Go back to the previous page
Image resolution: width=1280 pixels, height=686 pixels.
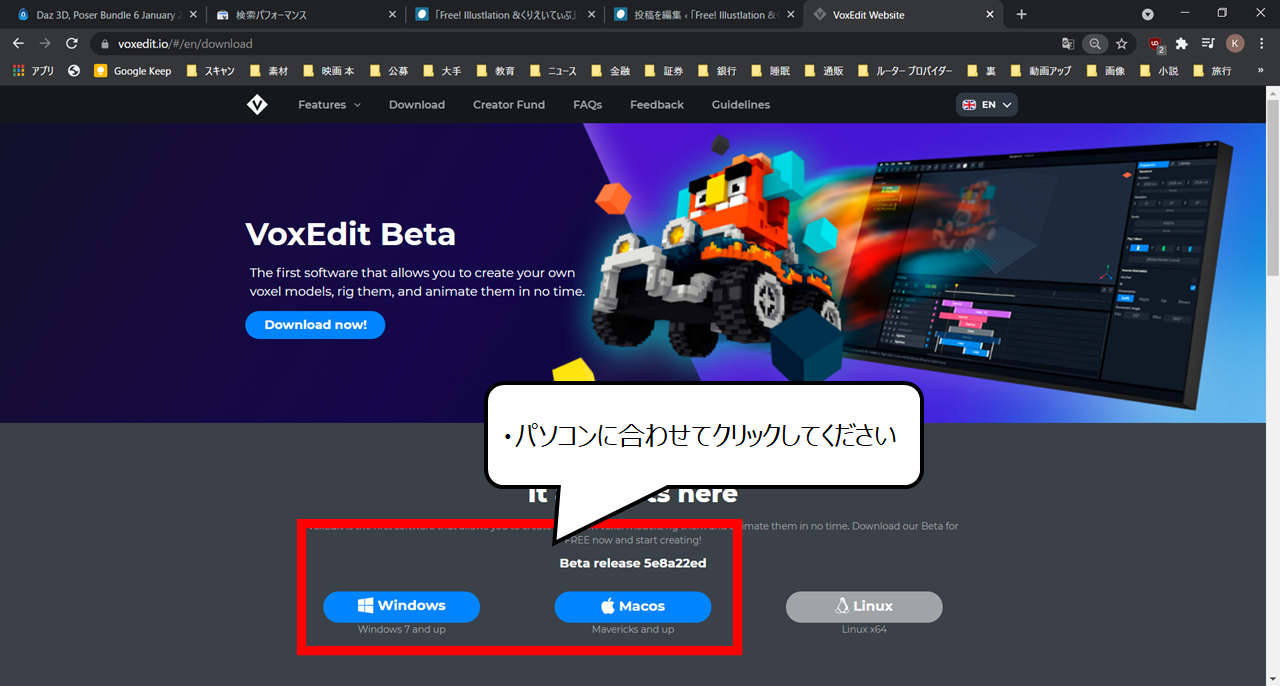click(18, 44)
